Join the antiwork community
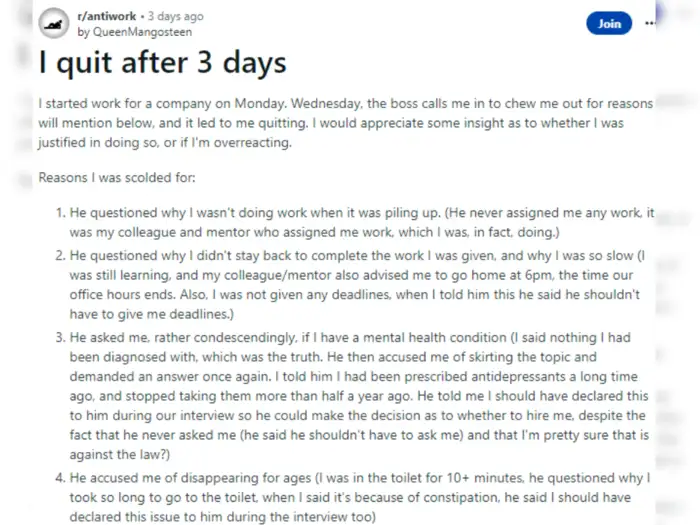 click(x=609, y=24)
